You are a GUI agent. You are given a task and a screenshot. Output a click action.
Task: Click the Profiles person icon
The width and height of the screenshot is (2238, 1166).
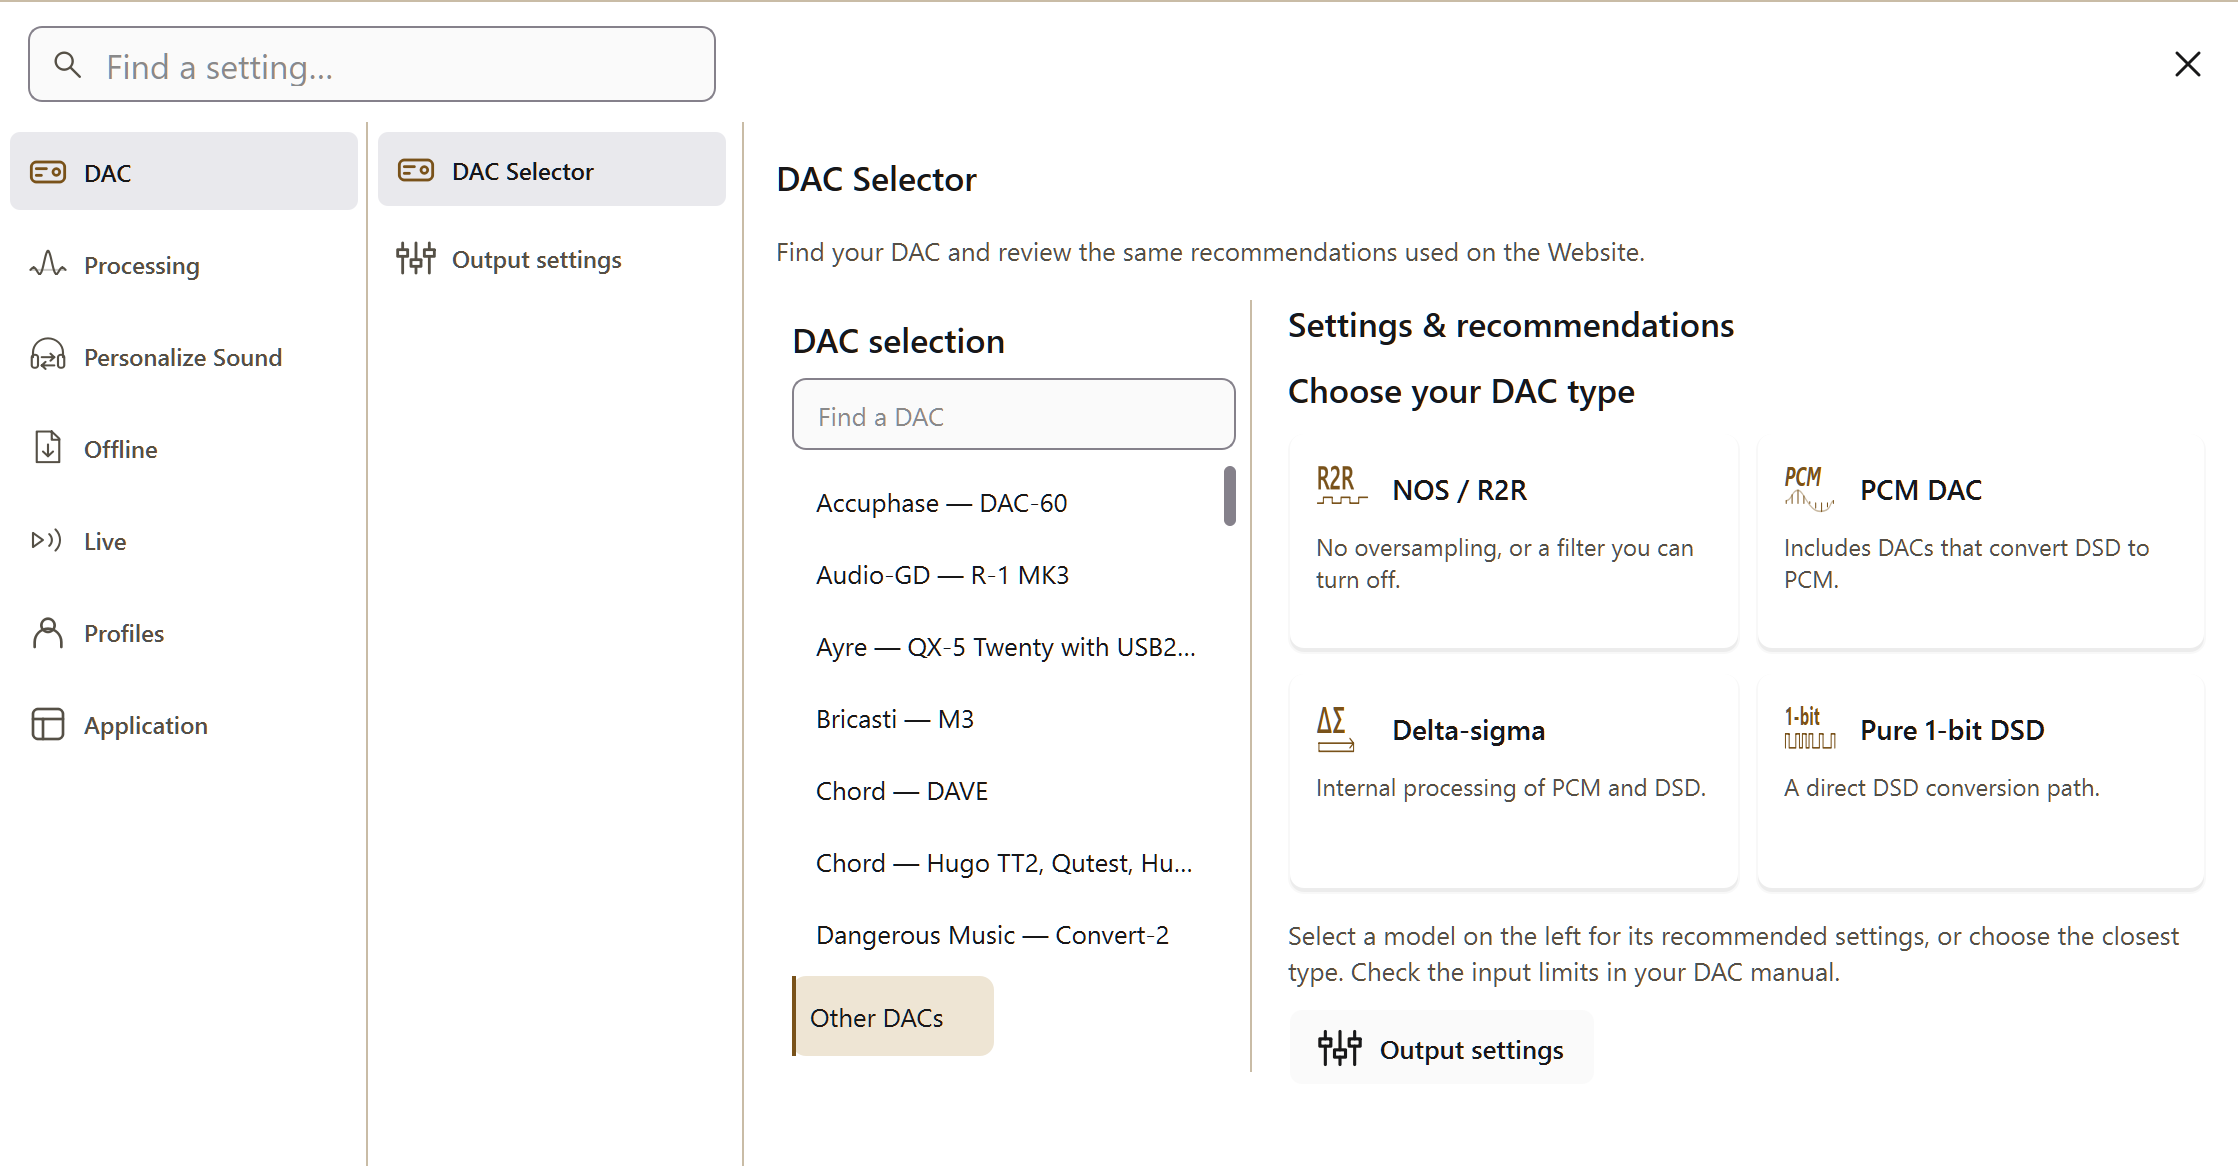(48, 632)
